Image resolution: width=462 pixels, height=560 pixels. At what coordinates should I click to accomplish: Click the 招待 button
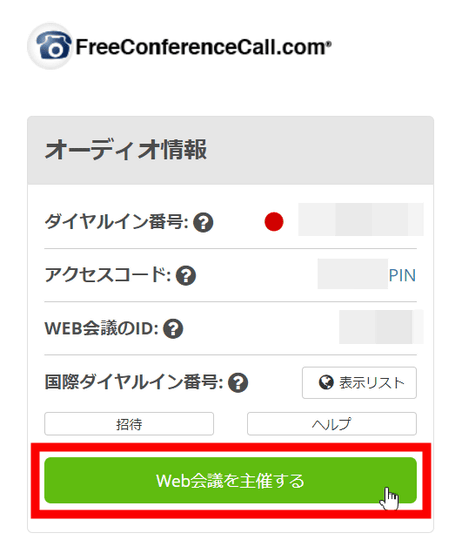pyautogui.click(x=129, y=424)
